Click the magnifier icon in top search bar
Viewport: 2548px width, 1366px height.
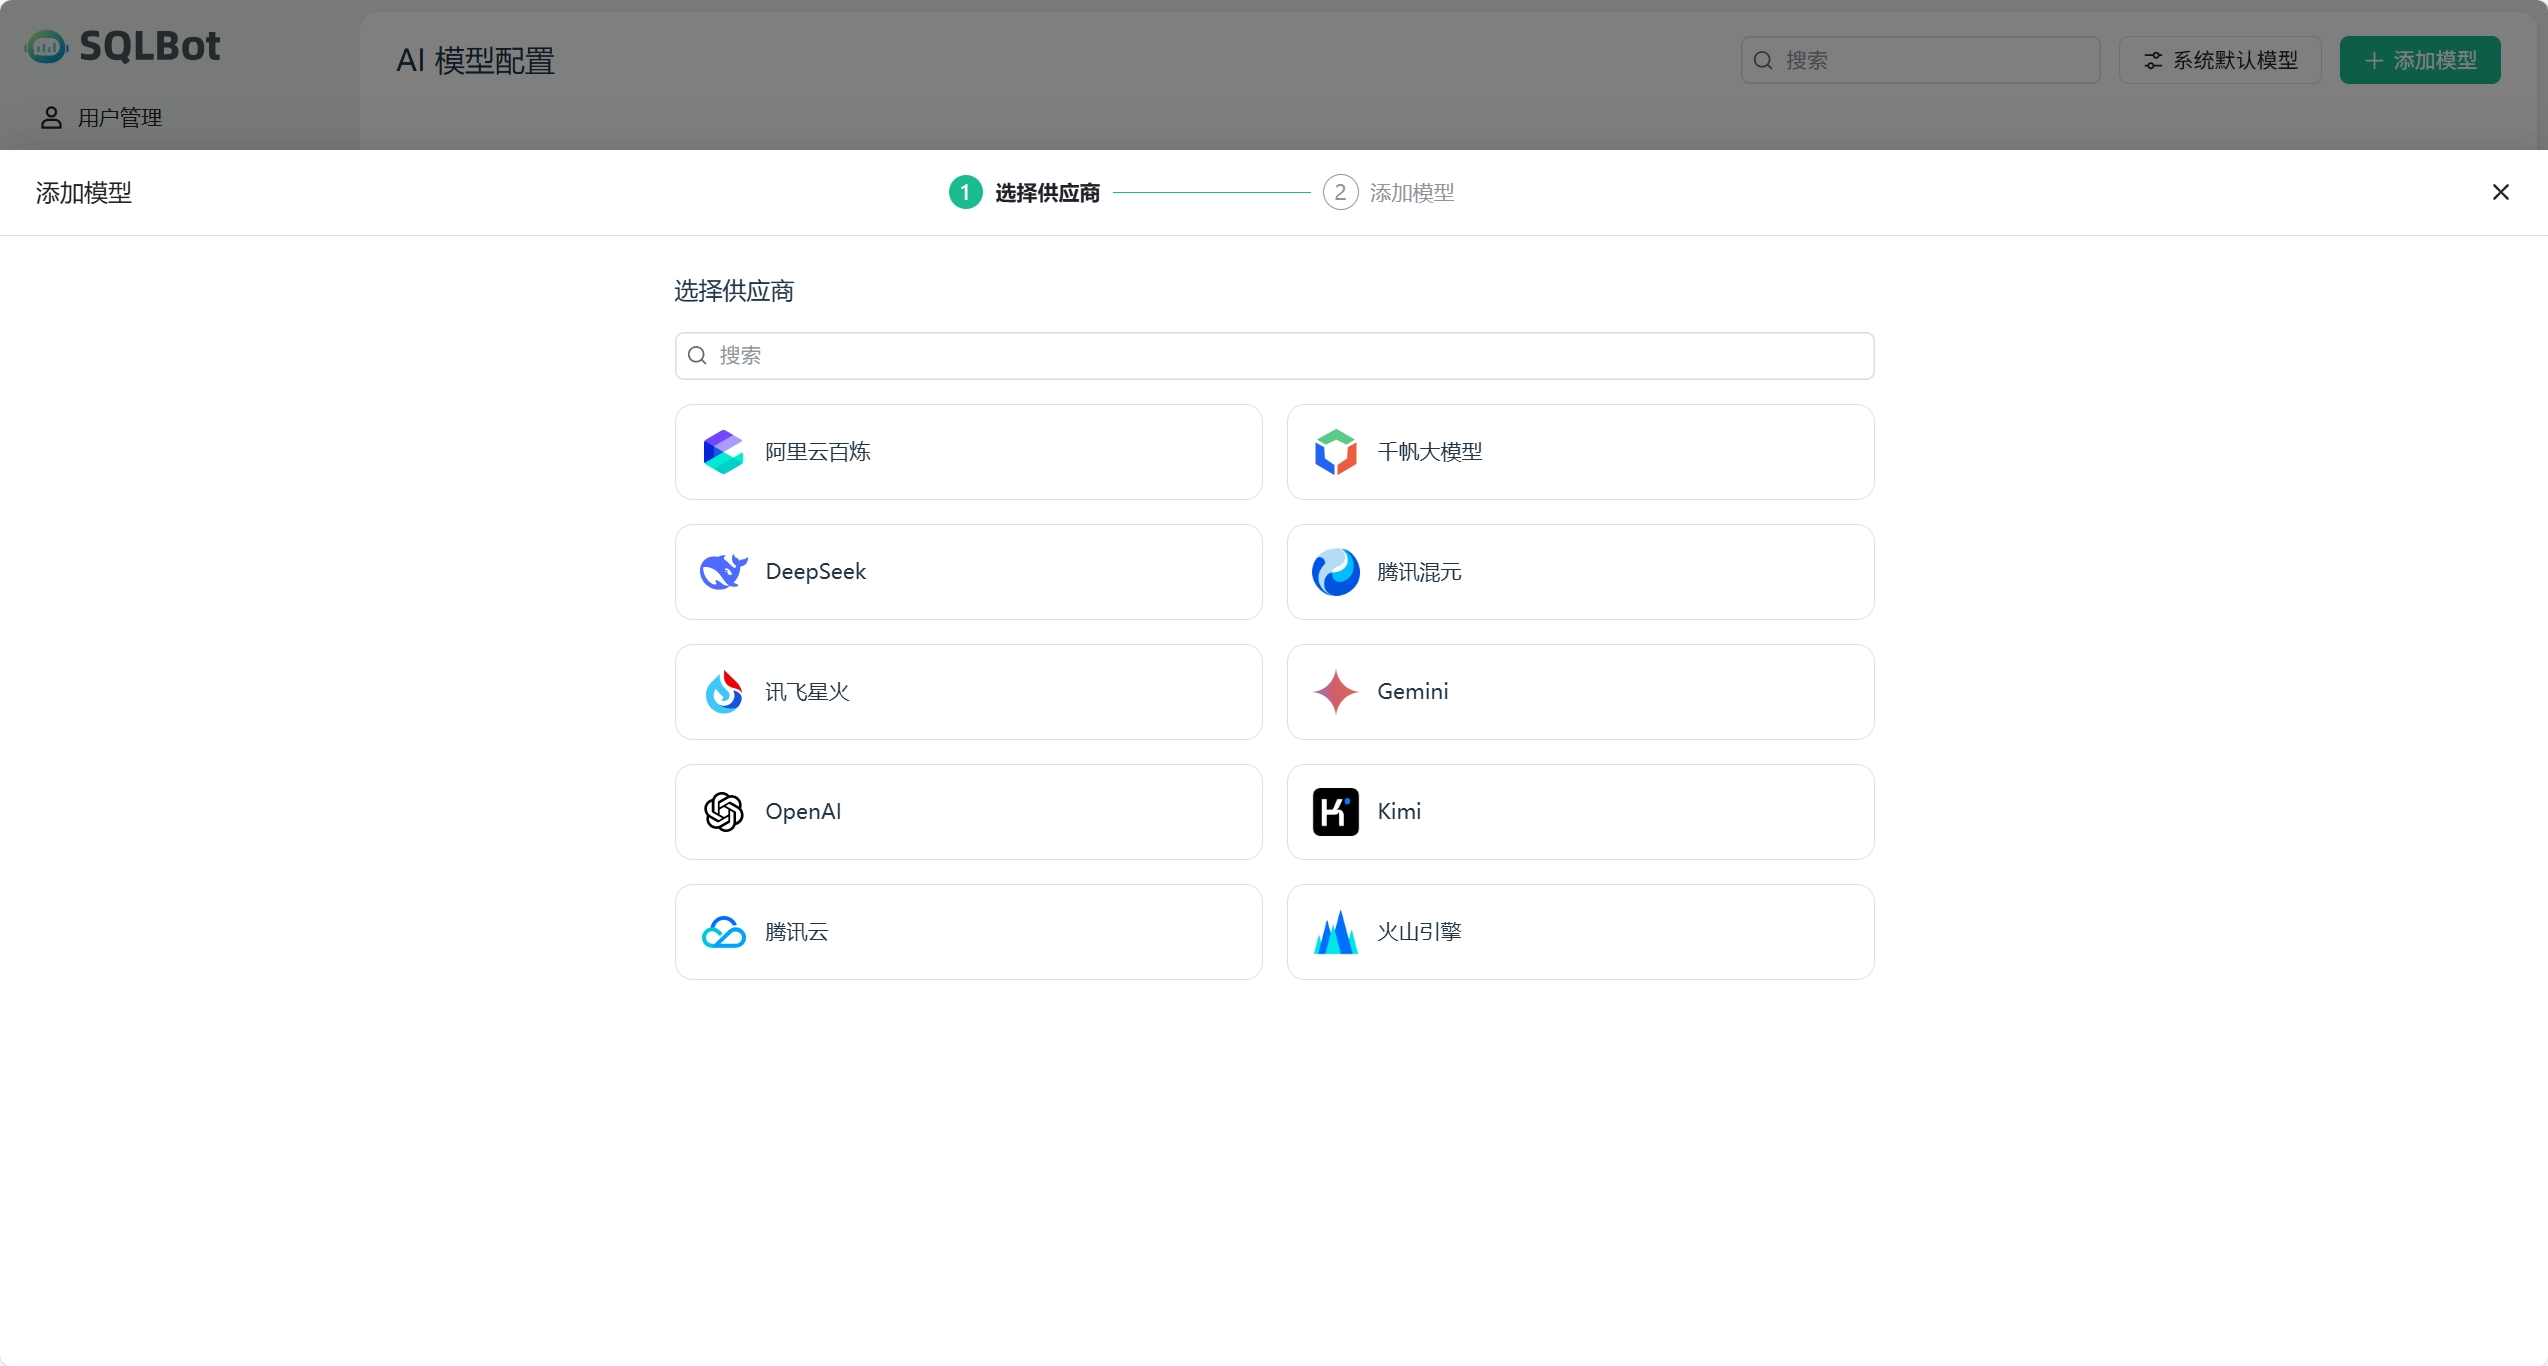pyautogui.click(x=1763, y=60)
